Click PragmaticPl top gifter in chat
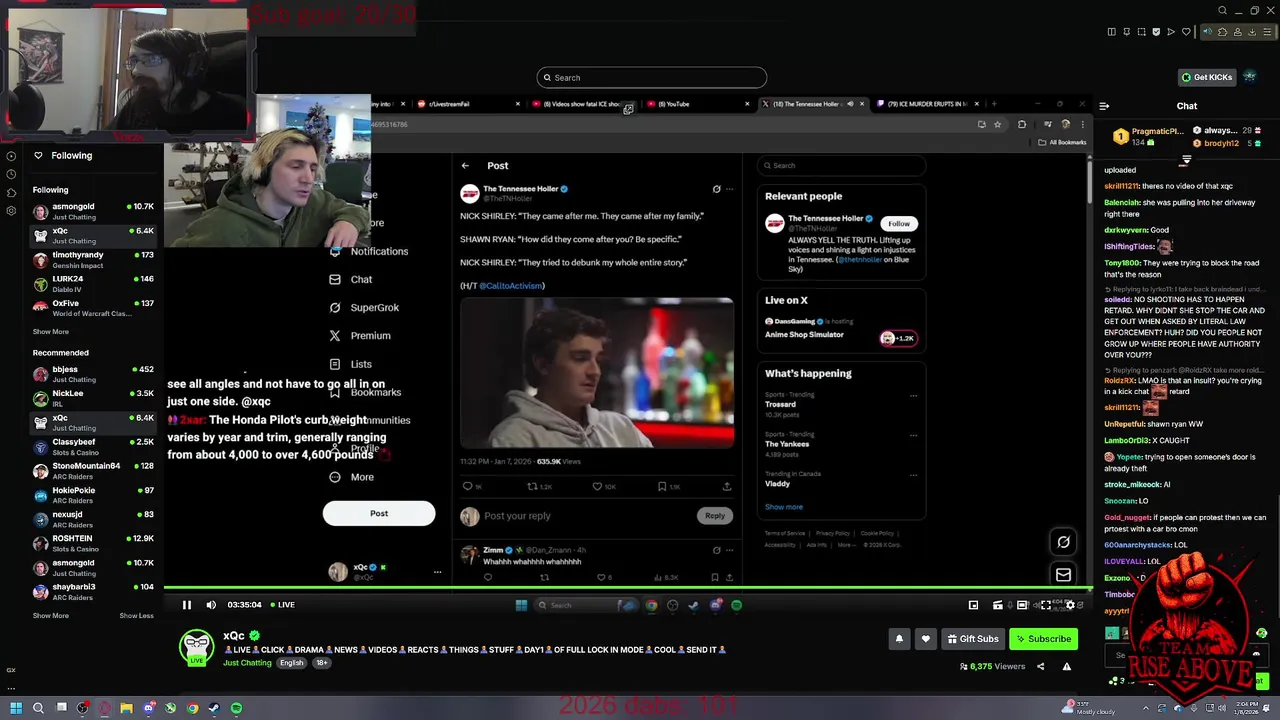The width and height of the screenshot is (1280, 720). coord(1149,136)
